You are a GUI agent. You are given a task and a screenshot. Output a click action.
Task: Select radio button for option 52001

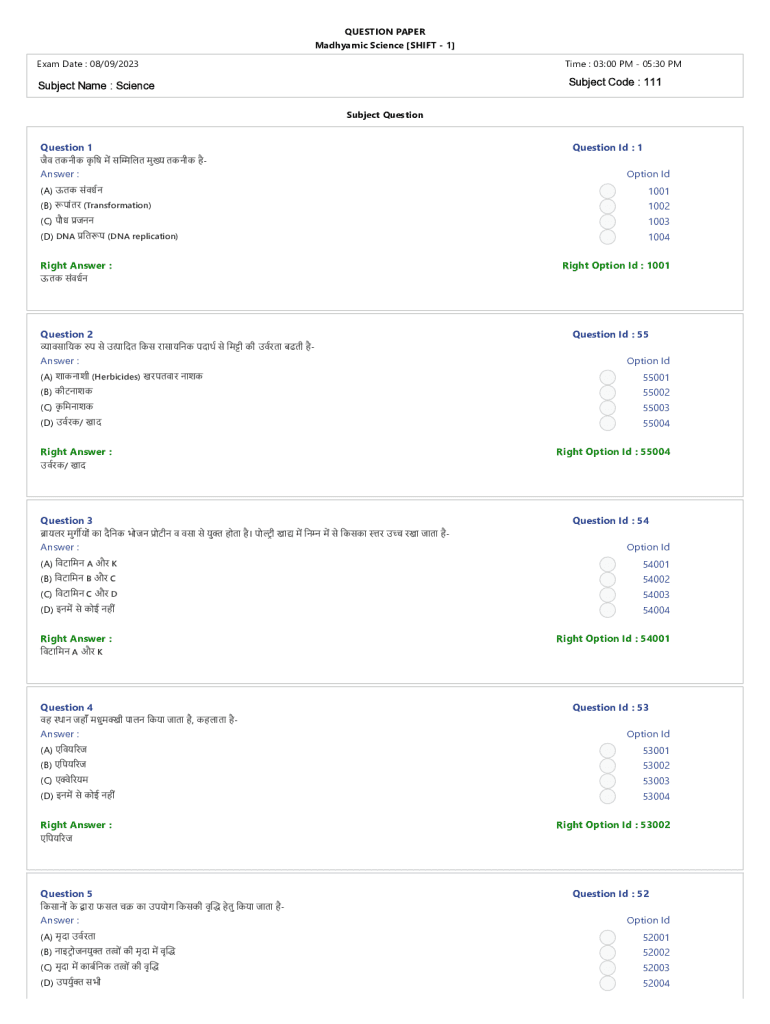pyautogui.click(x=607, y=937)
